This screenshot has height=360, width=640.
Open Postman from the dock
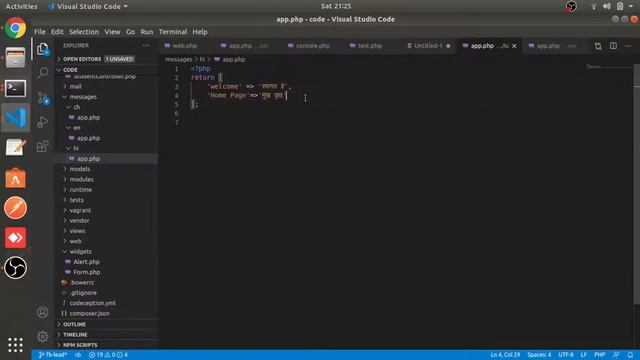click(x=16, y=208)
